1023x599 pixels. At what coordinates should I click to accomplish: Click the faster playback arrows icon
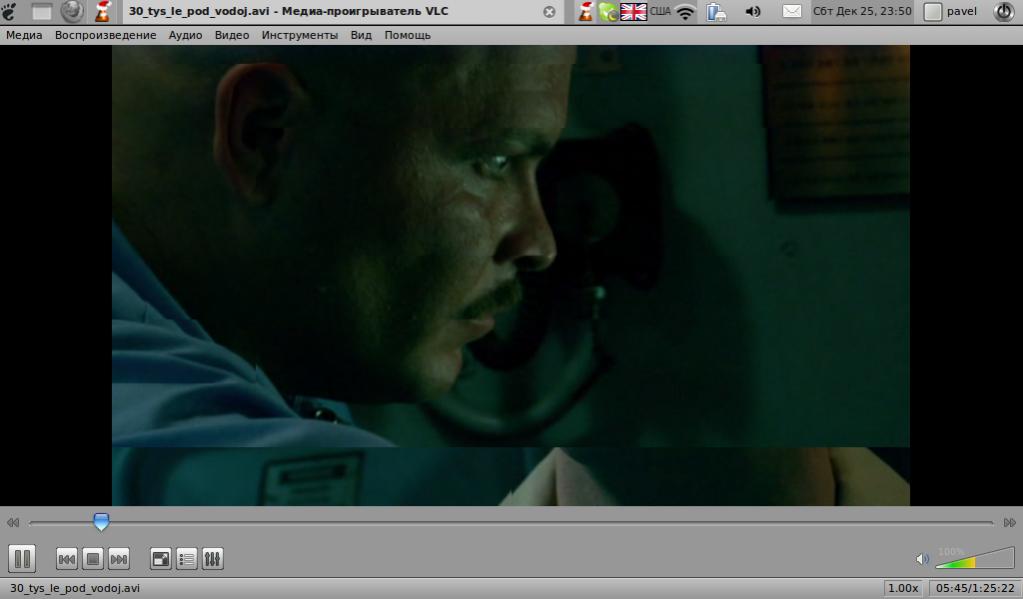pos(1009,522)
